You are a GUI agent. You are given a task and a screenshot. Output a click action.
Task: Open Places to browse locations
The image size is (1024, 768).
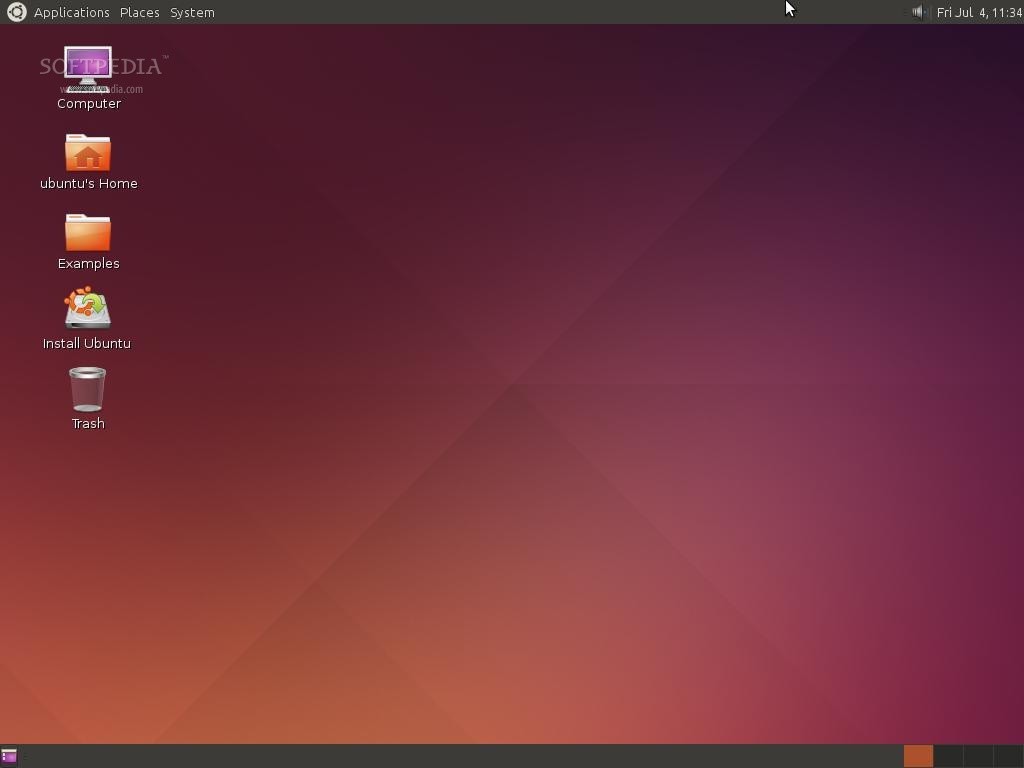point(139,12)
